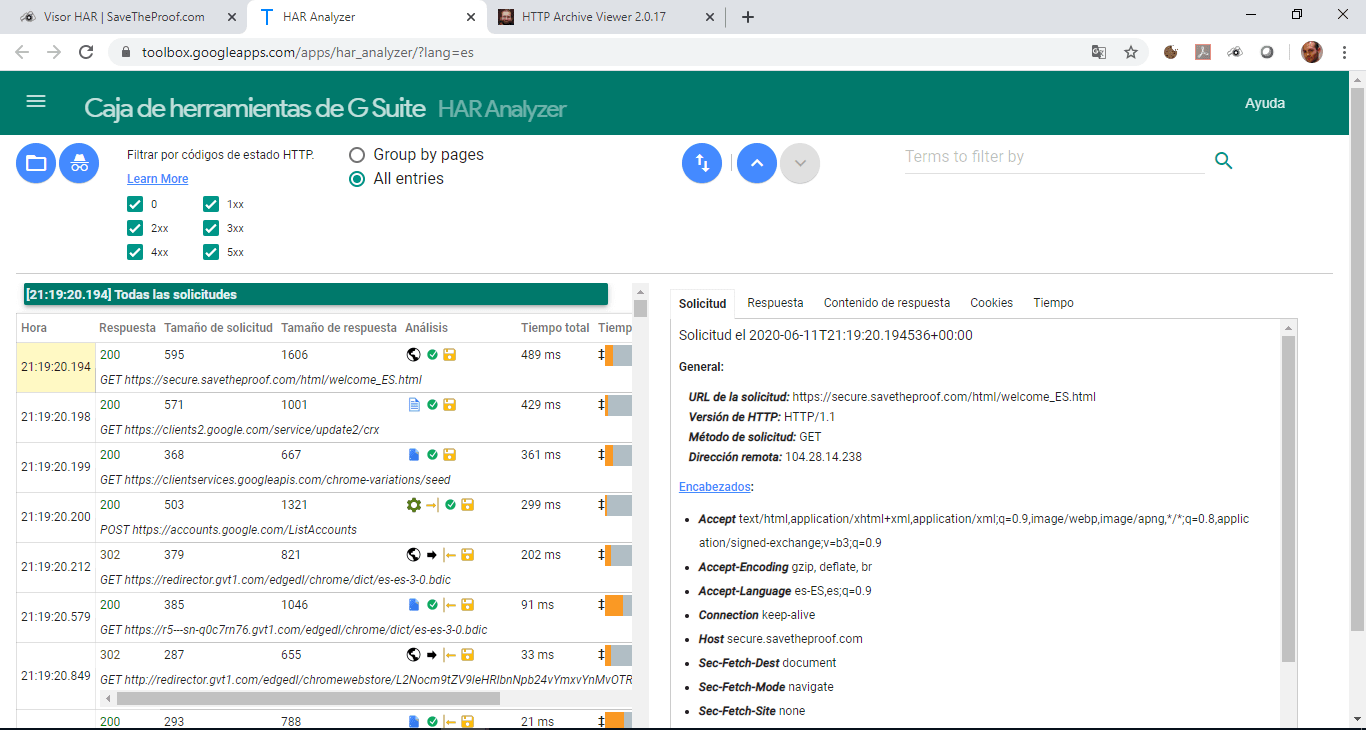Click save icon in ListAccounts row
Screen dimensions: 1366x730
point(467,504)
